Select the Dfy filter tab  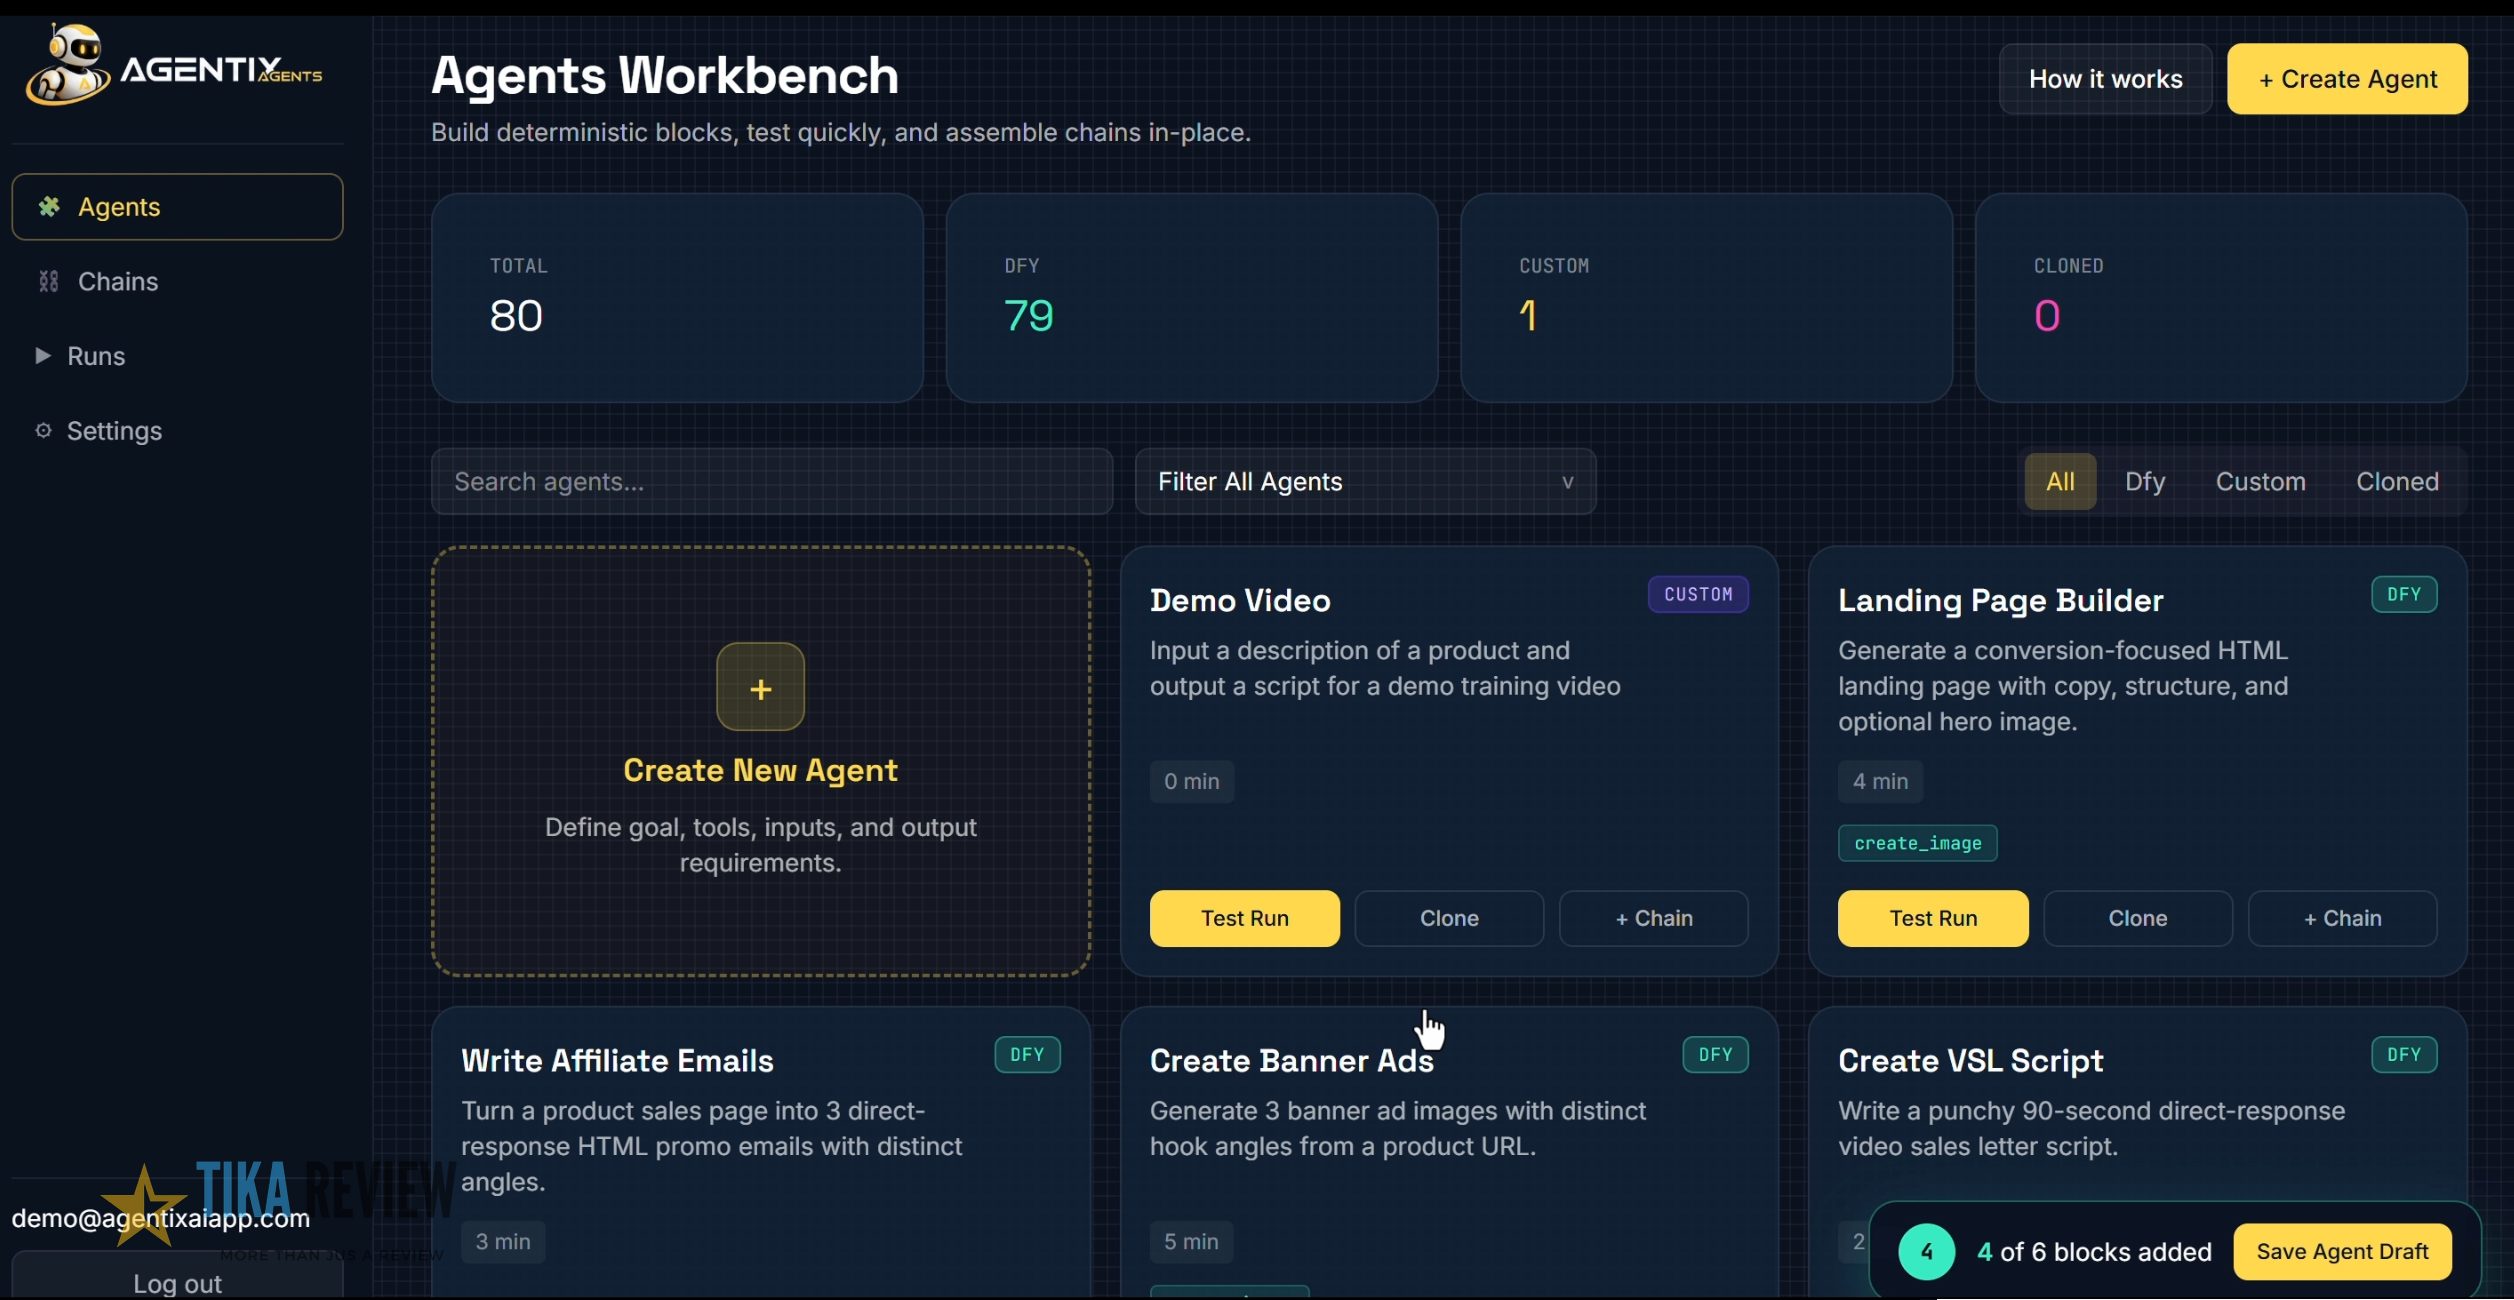2145,481
